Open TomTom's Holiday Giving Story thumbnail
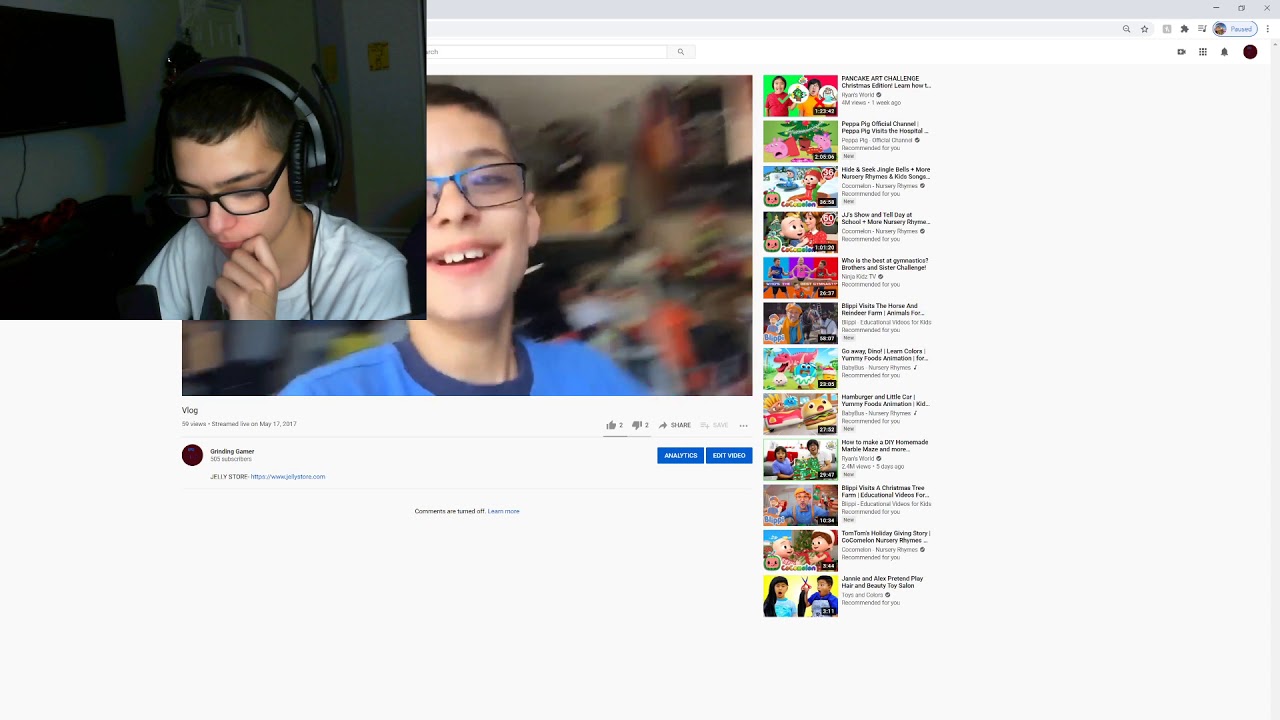 click(800, 551)
